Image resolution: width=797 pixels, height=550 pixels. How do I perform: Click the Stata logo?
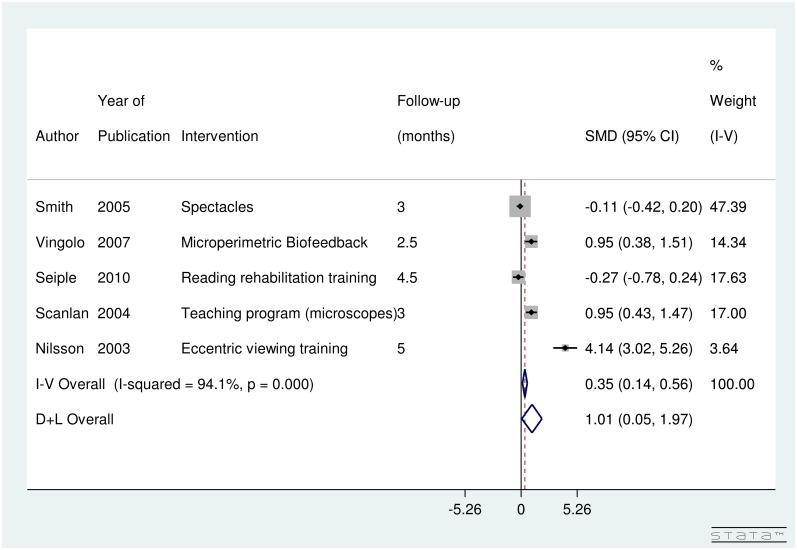click(746, 535)
